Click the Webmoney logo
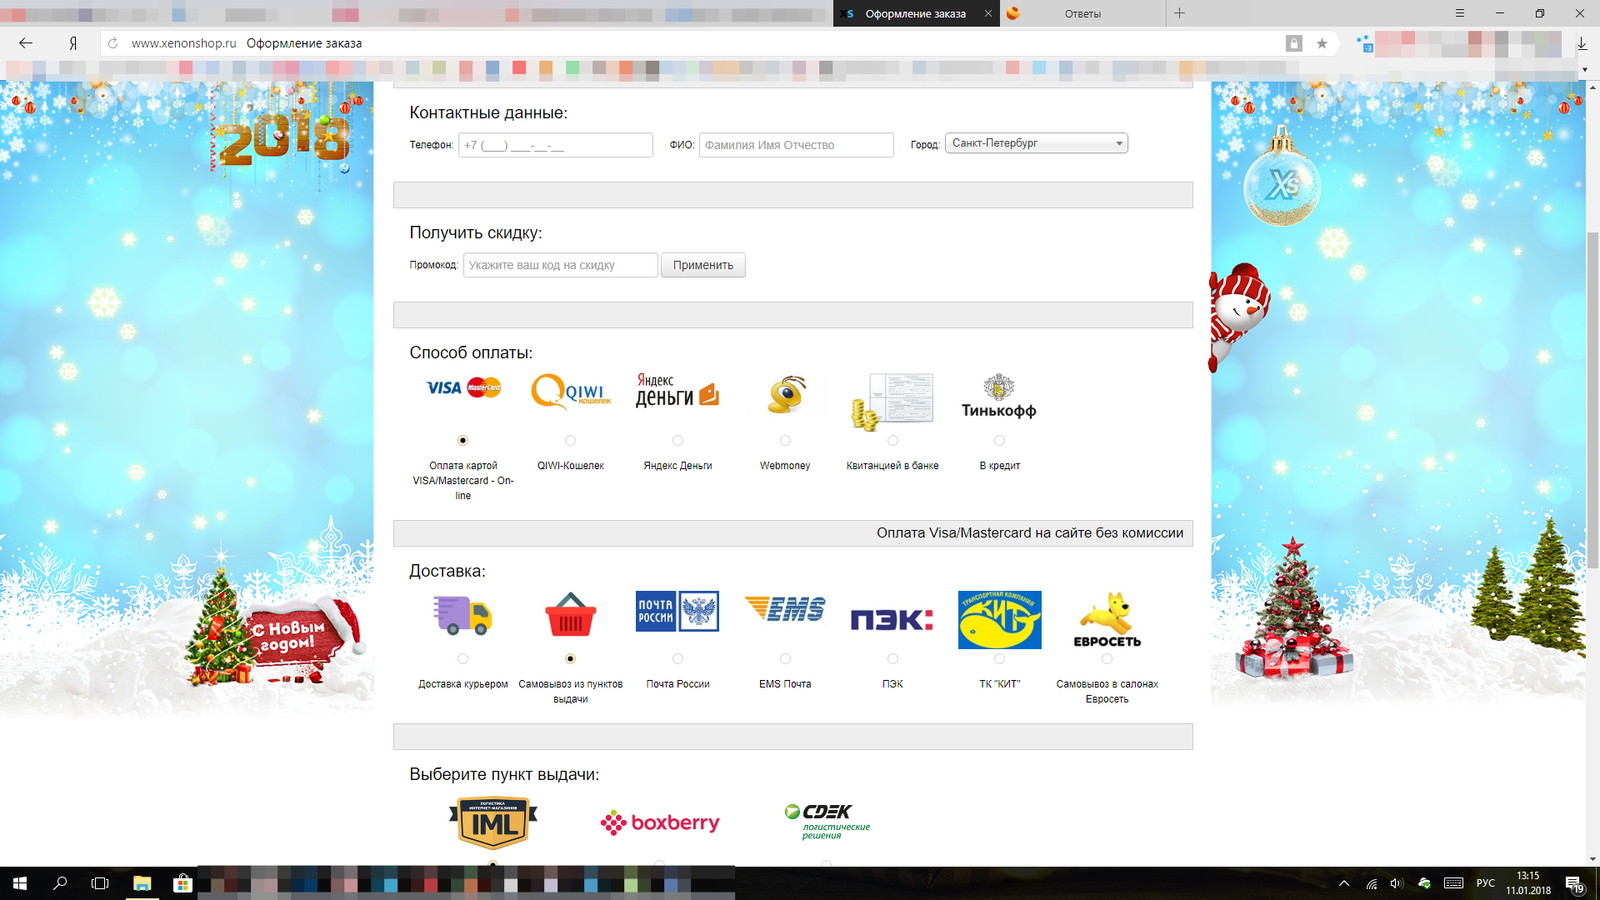 pyautogui.click(x=786, y=395)
